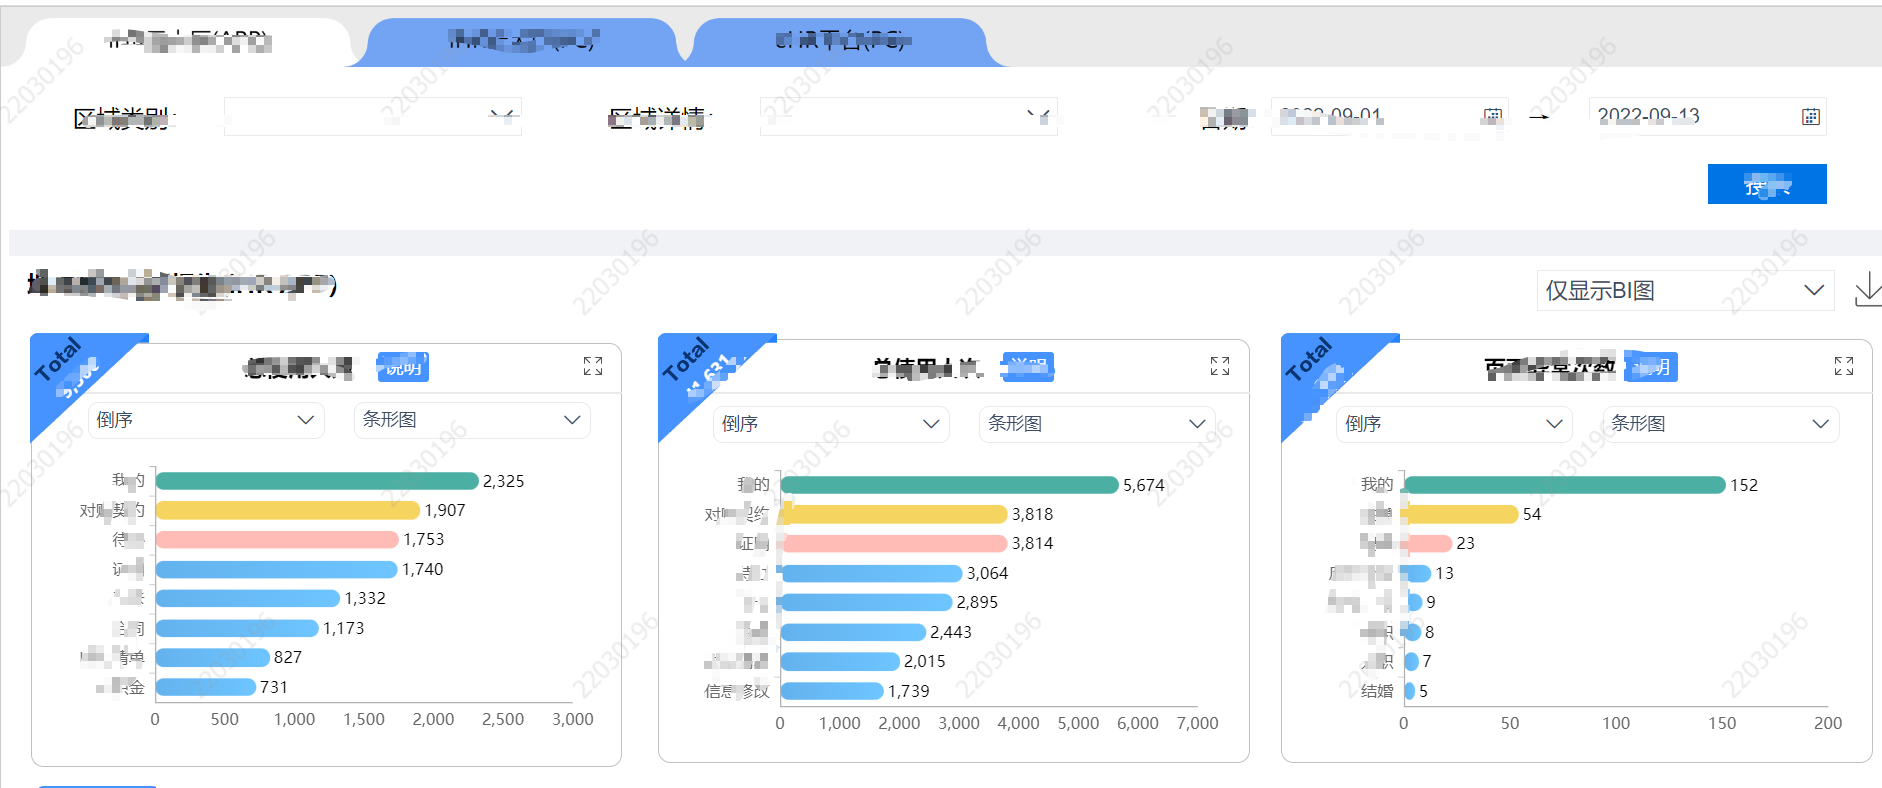This screenshot has height=788, width=1882.
Task: Click the blue 说明 badge on the right chart
Action: click(1651, 367)
